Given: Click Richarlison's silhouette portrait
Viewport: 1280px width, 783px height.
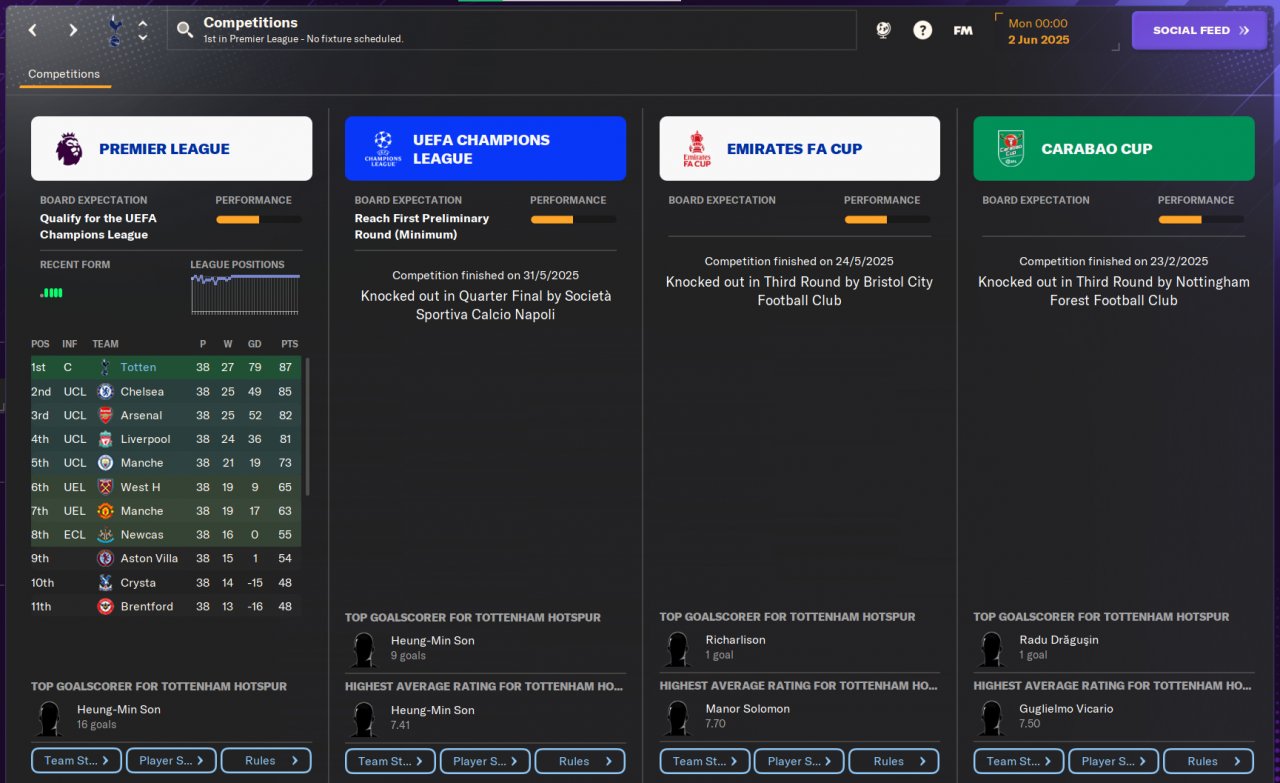Looking at the screenshot, I should [677, 650].
